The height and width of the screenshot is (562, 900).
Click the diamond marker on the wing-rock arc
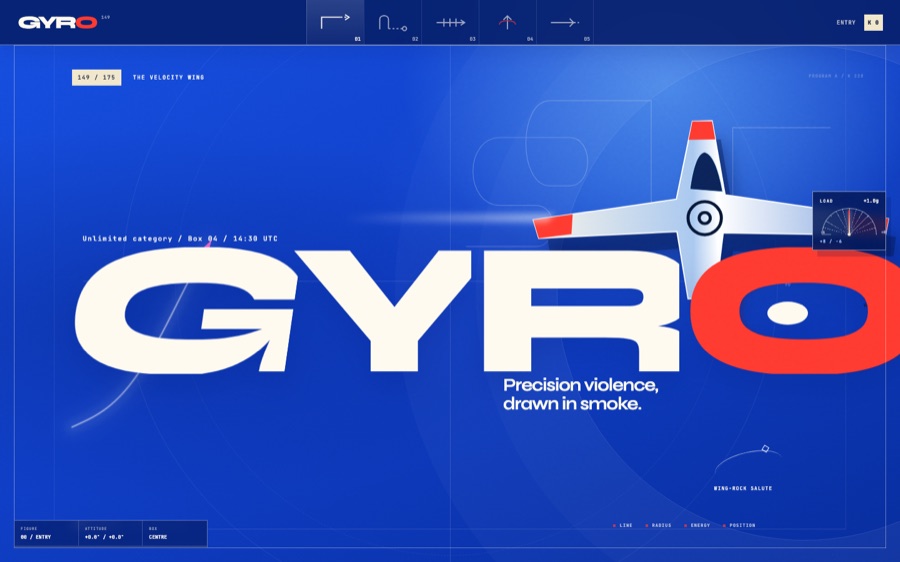[765, 448]
